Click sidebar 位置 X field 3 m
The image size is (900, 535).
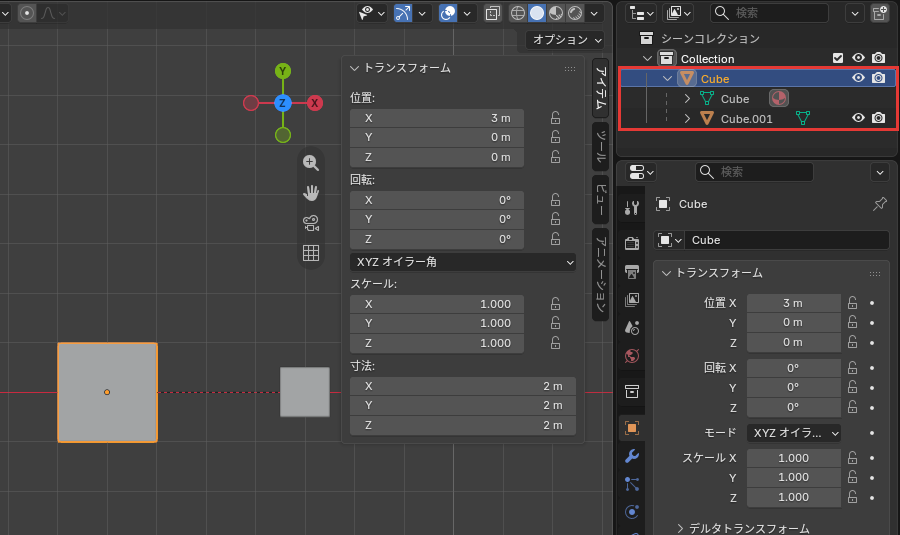point(437,118)
